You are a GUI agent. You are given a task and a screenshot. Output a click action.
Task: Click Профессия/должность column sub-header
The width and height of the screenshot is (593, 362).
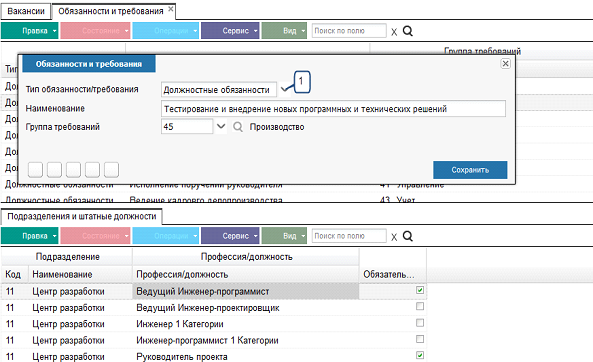245,274
